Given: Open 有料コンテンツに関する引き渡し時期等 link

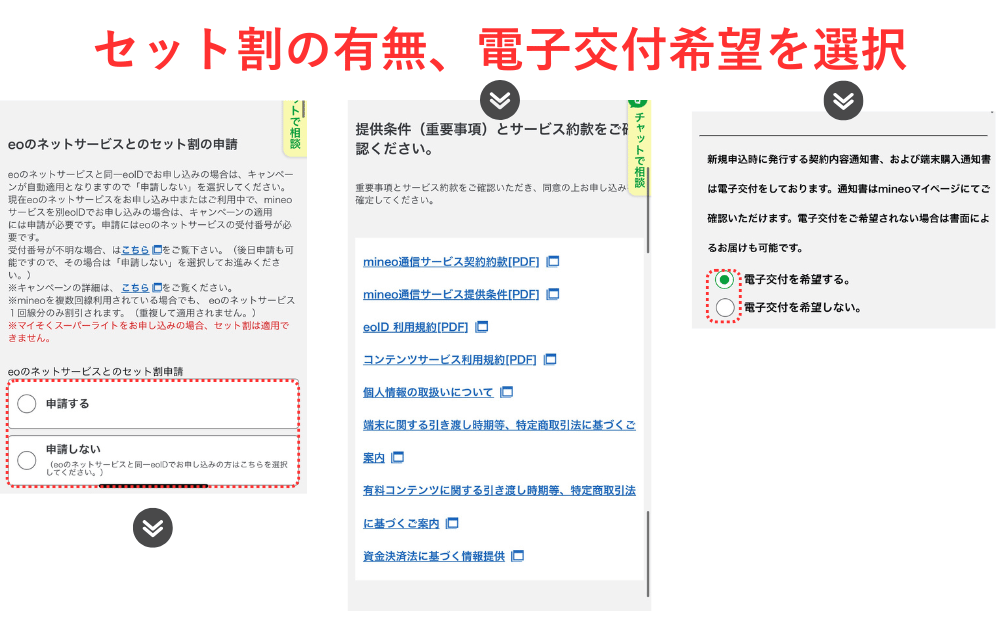Looking at the screenshot, I should tap(499, 490).
